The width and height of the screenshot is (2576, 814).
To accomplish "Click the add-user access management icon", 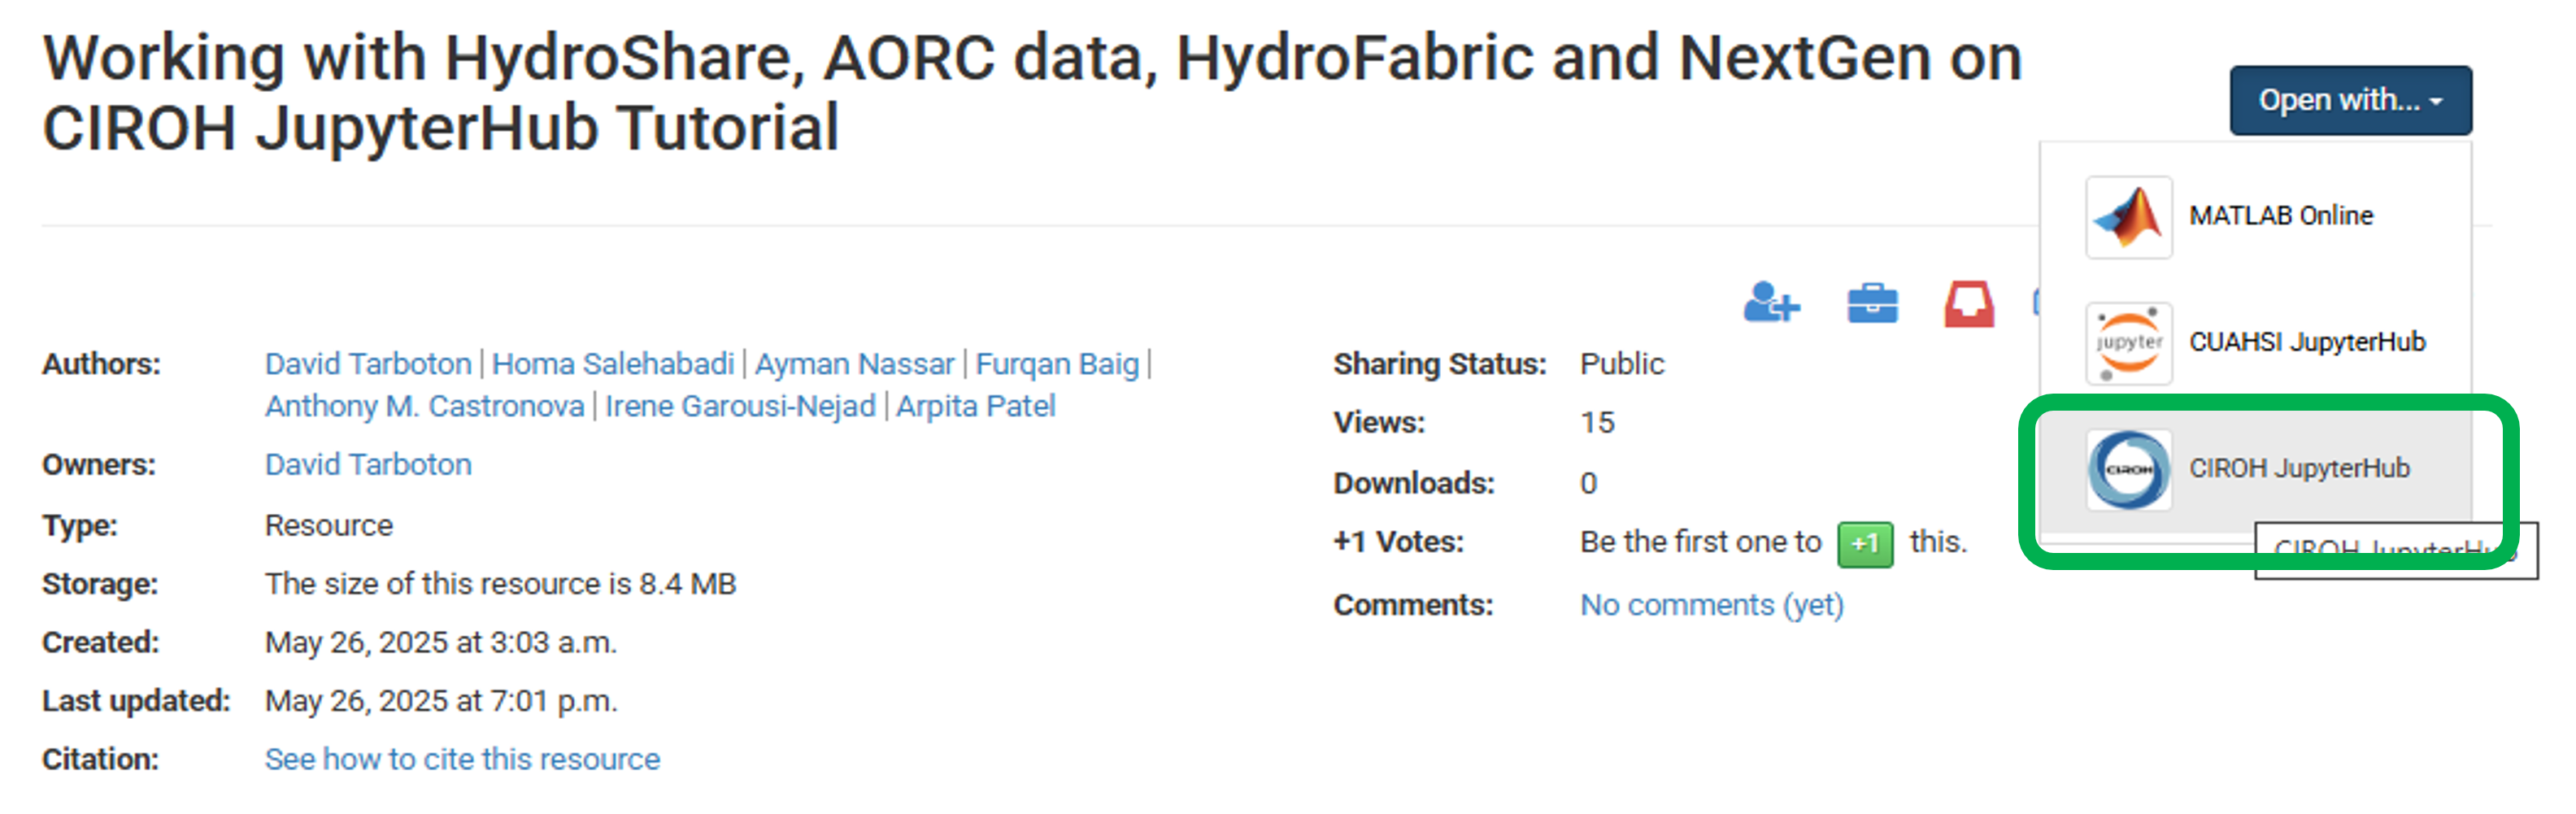I will point(1771,305).
